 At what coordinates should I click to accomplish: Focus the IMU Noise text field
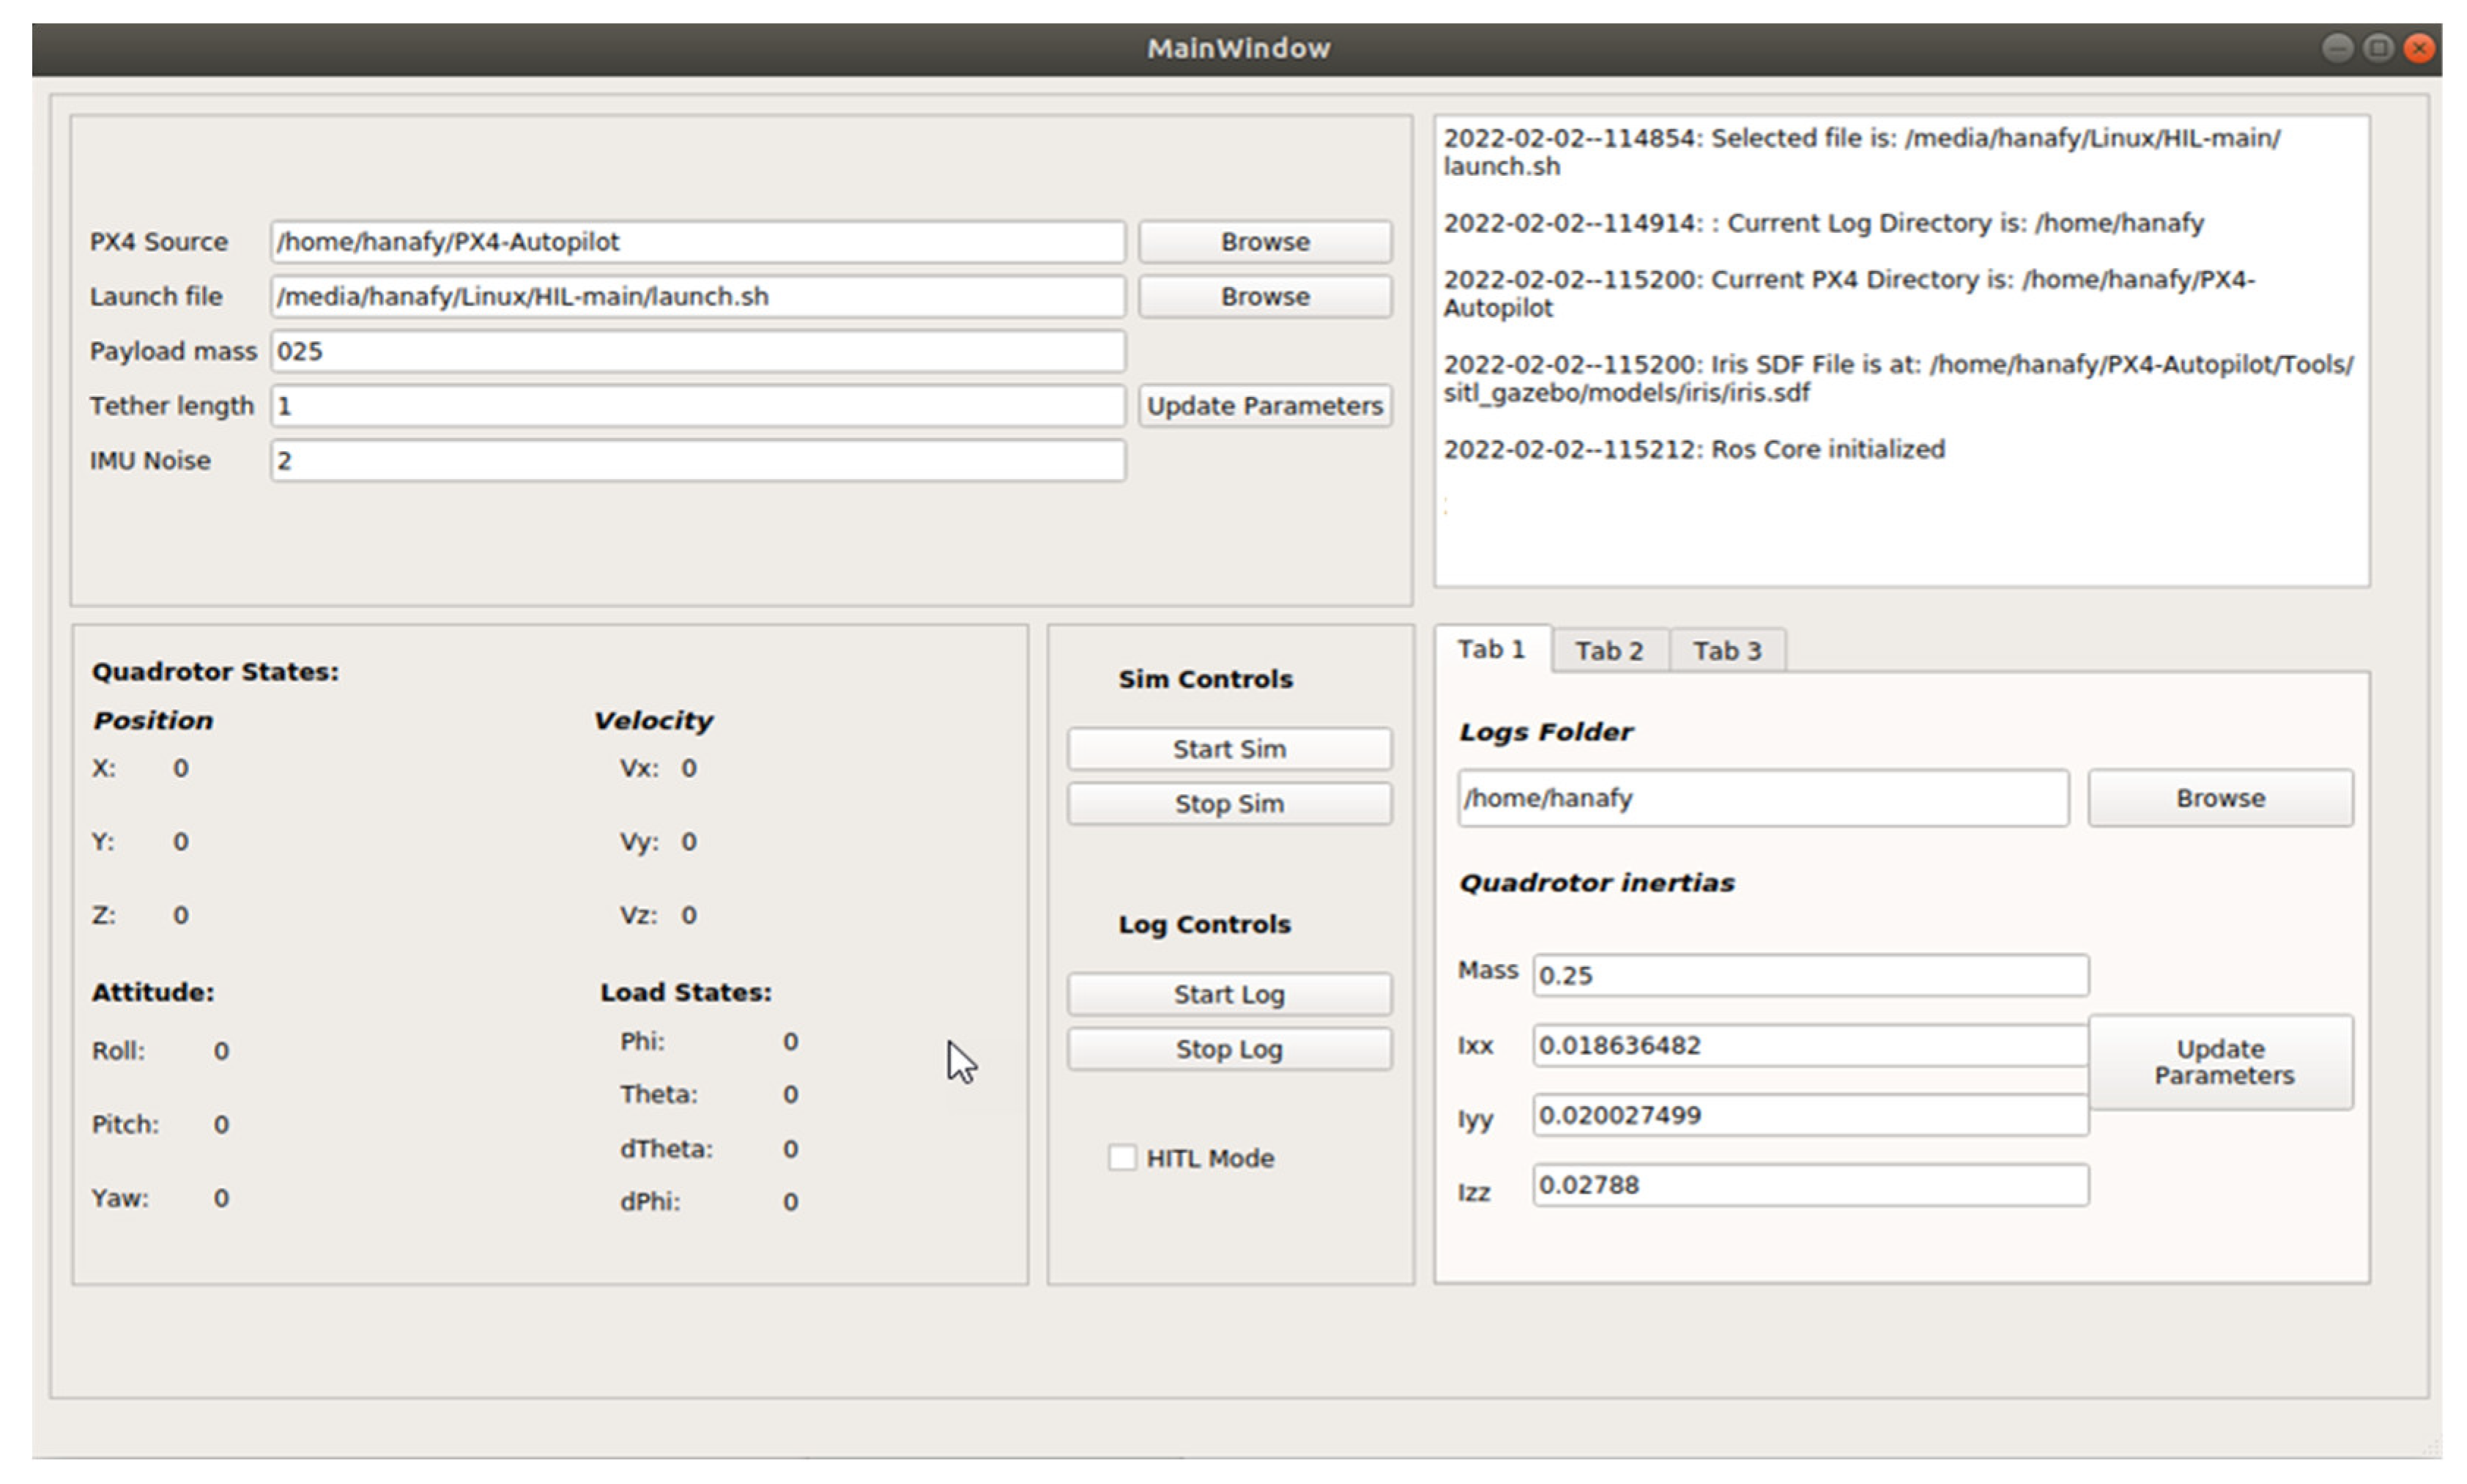(x=697, y=461)
